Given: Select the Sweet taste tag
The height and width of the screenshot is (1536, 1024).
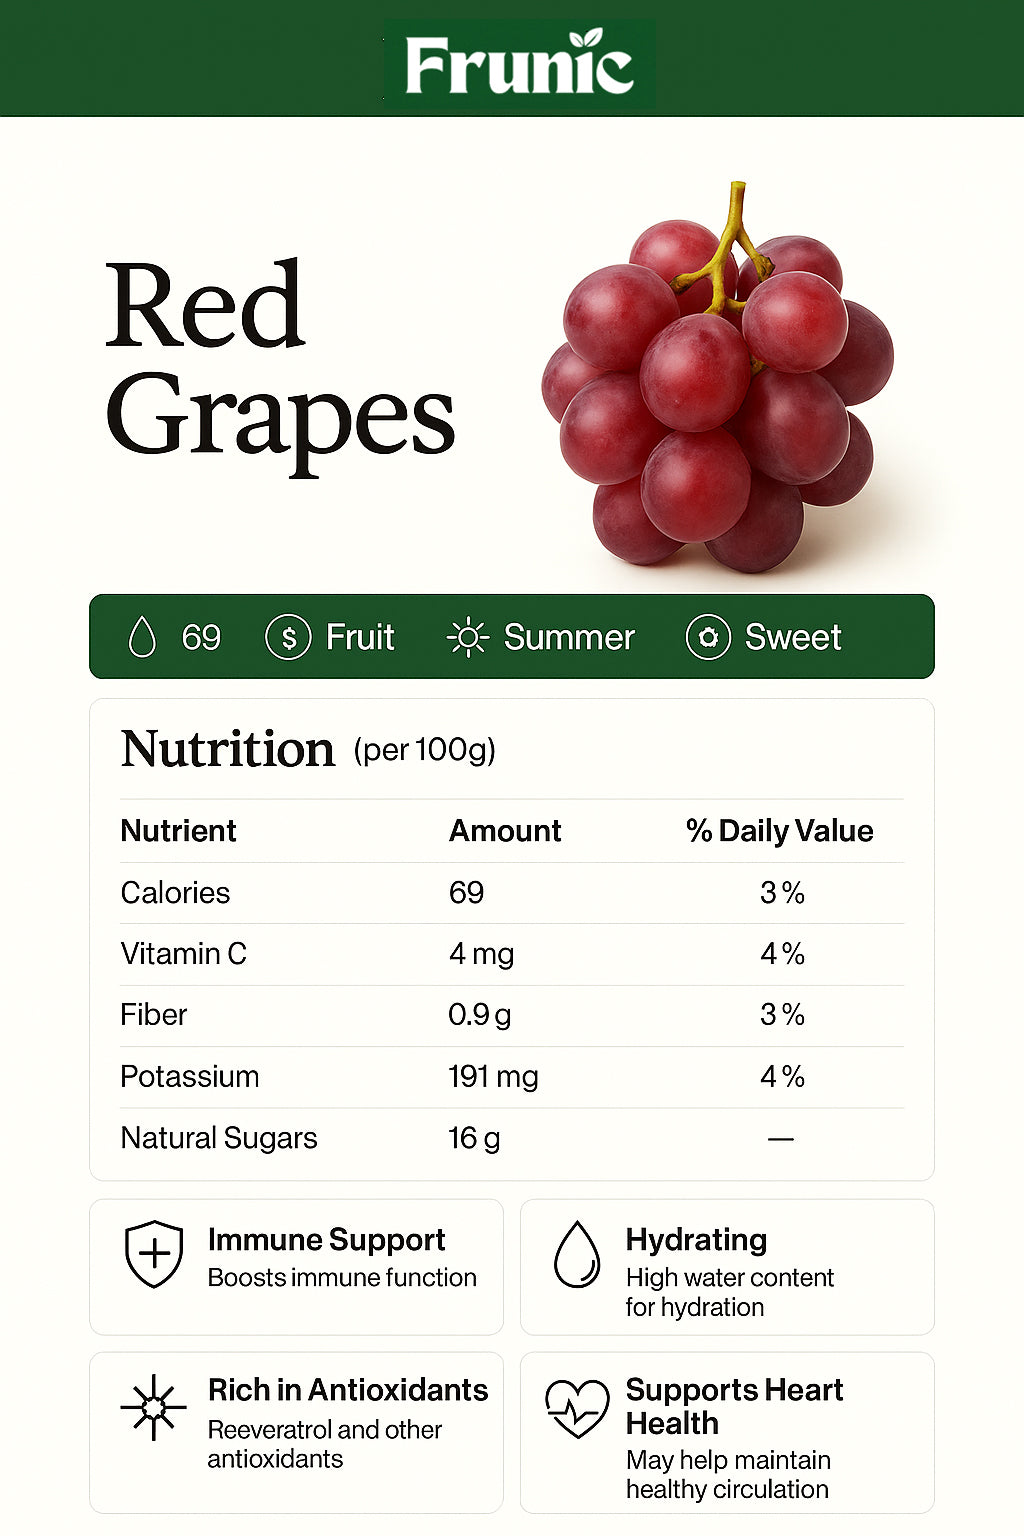Looking at the screenshot, I should [x=793, y=637].
